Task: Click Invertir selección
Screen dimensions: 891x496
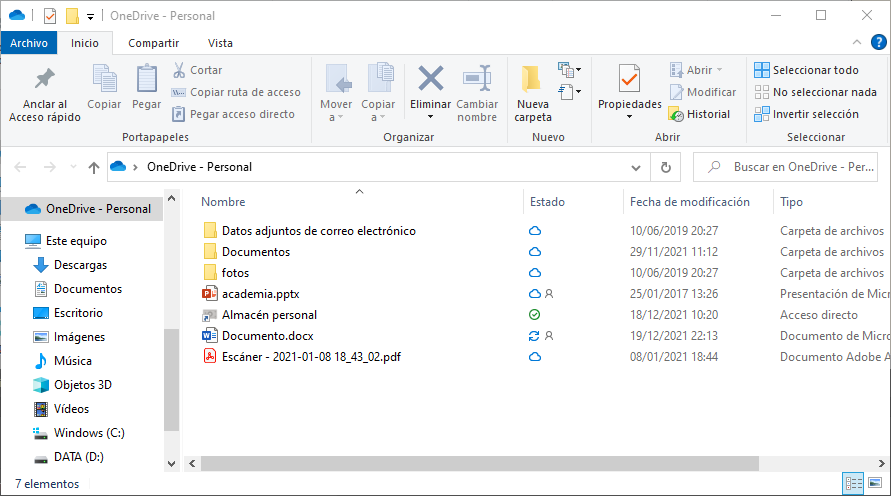Action: point(806,114)
